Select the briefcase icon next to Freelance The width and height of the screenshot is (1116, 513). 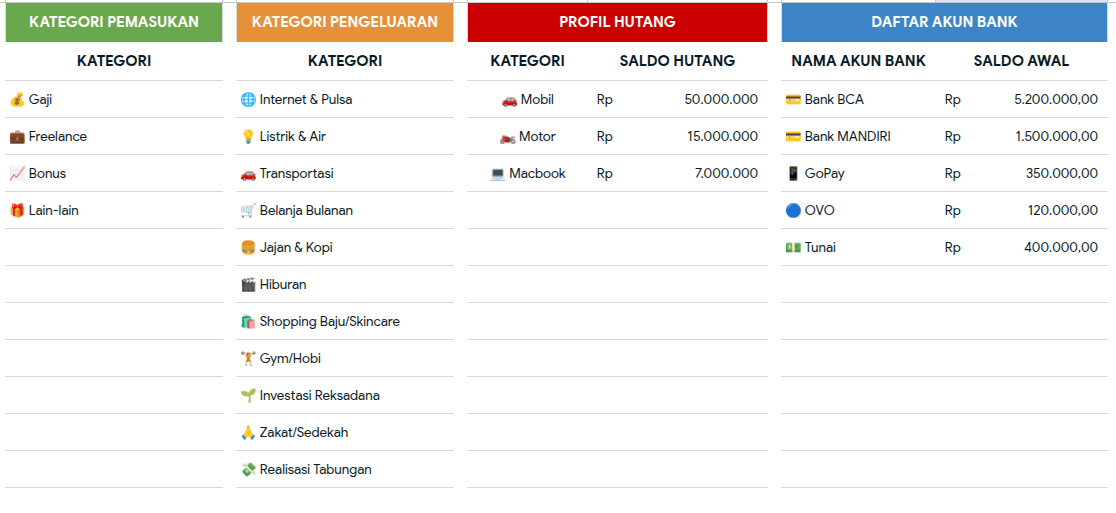point(17,137)
